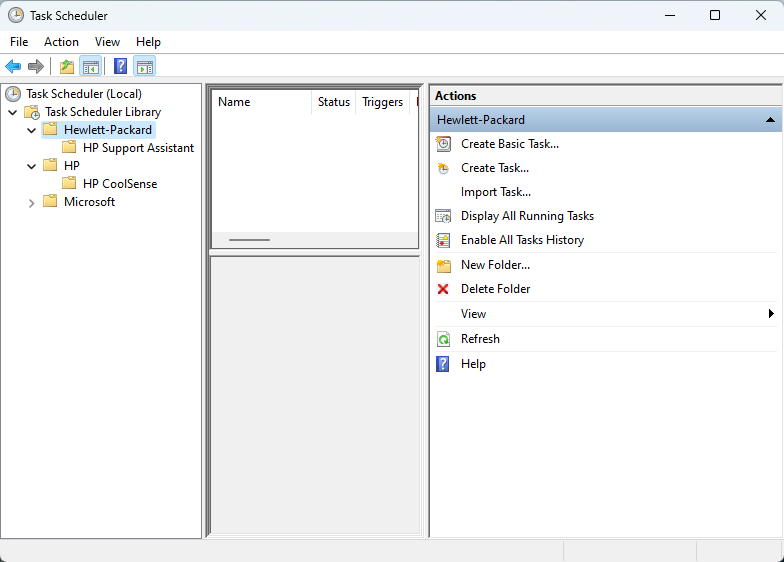
Task: Select the HP folder label
Action: coord(72,166)
